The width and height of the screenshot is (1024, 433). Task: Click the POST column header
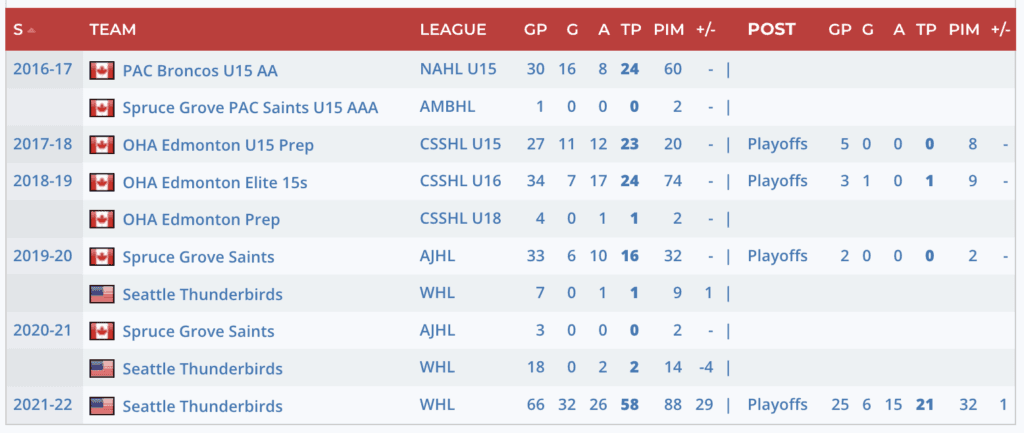click(771, 30)
